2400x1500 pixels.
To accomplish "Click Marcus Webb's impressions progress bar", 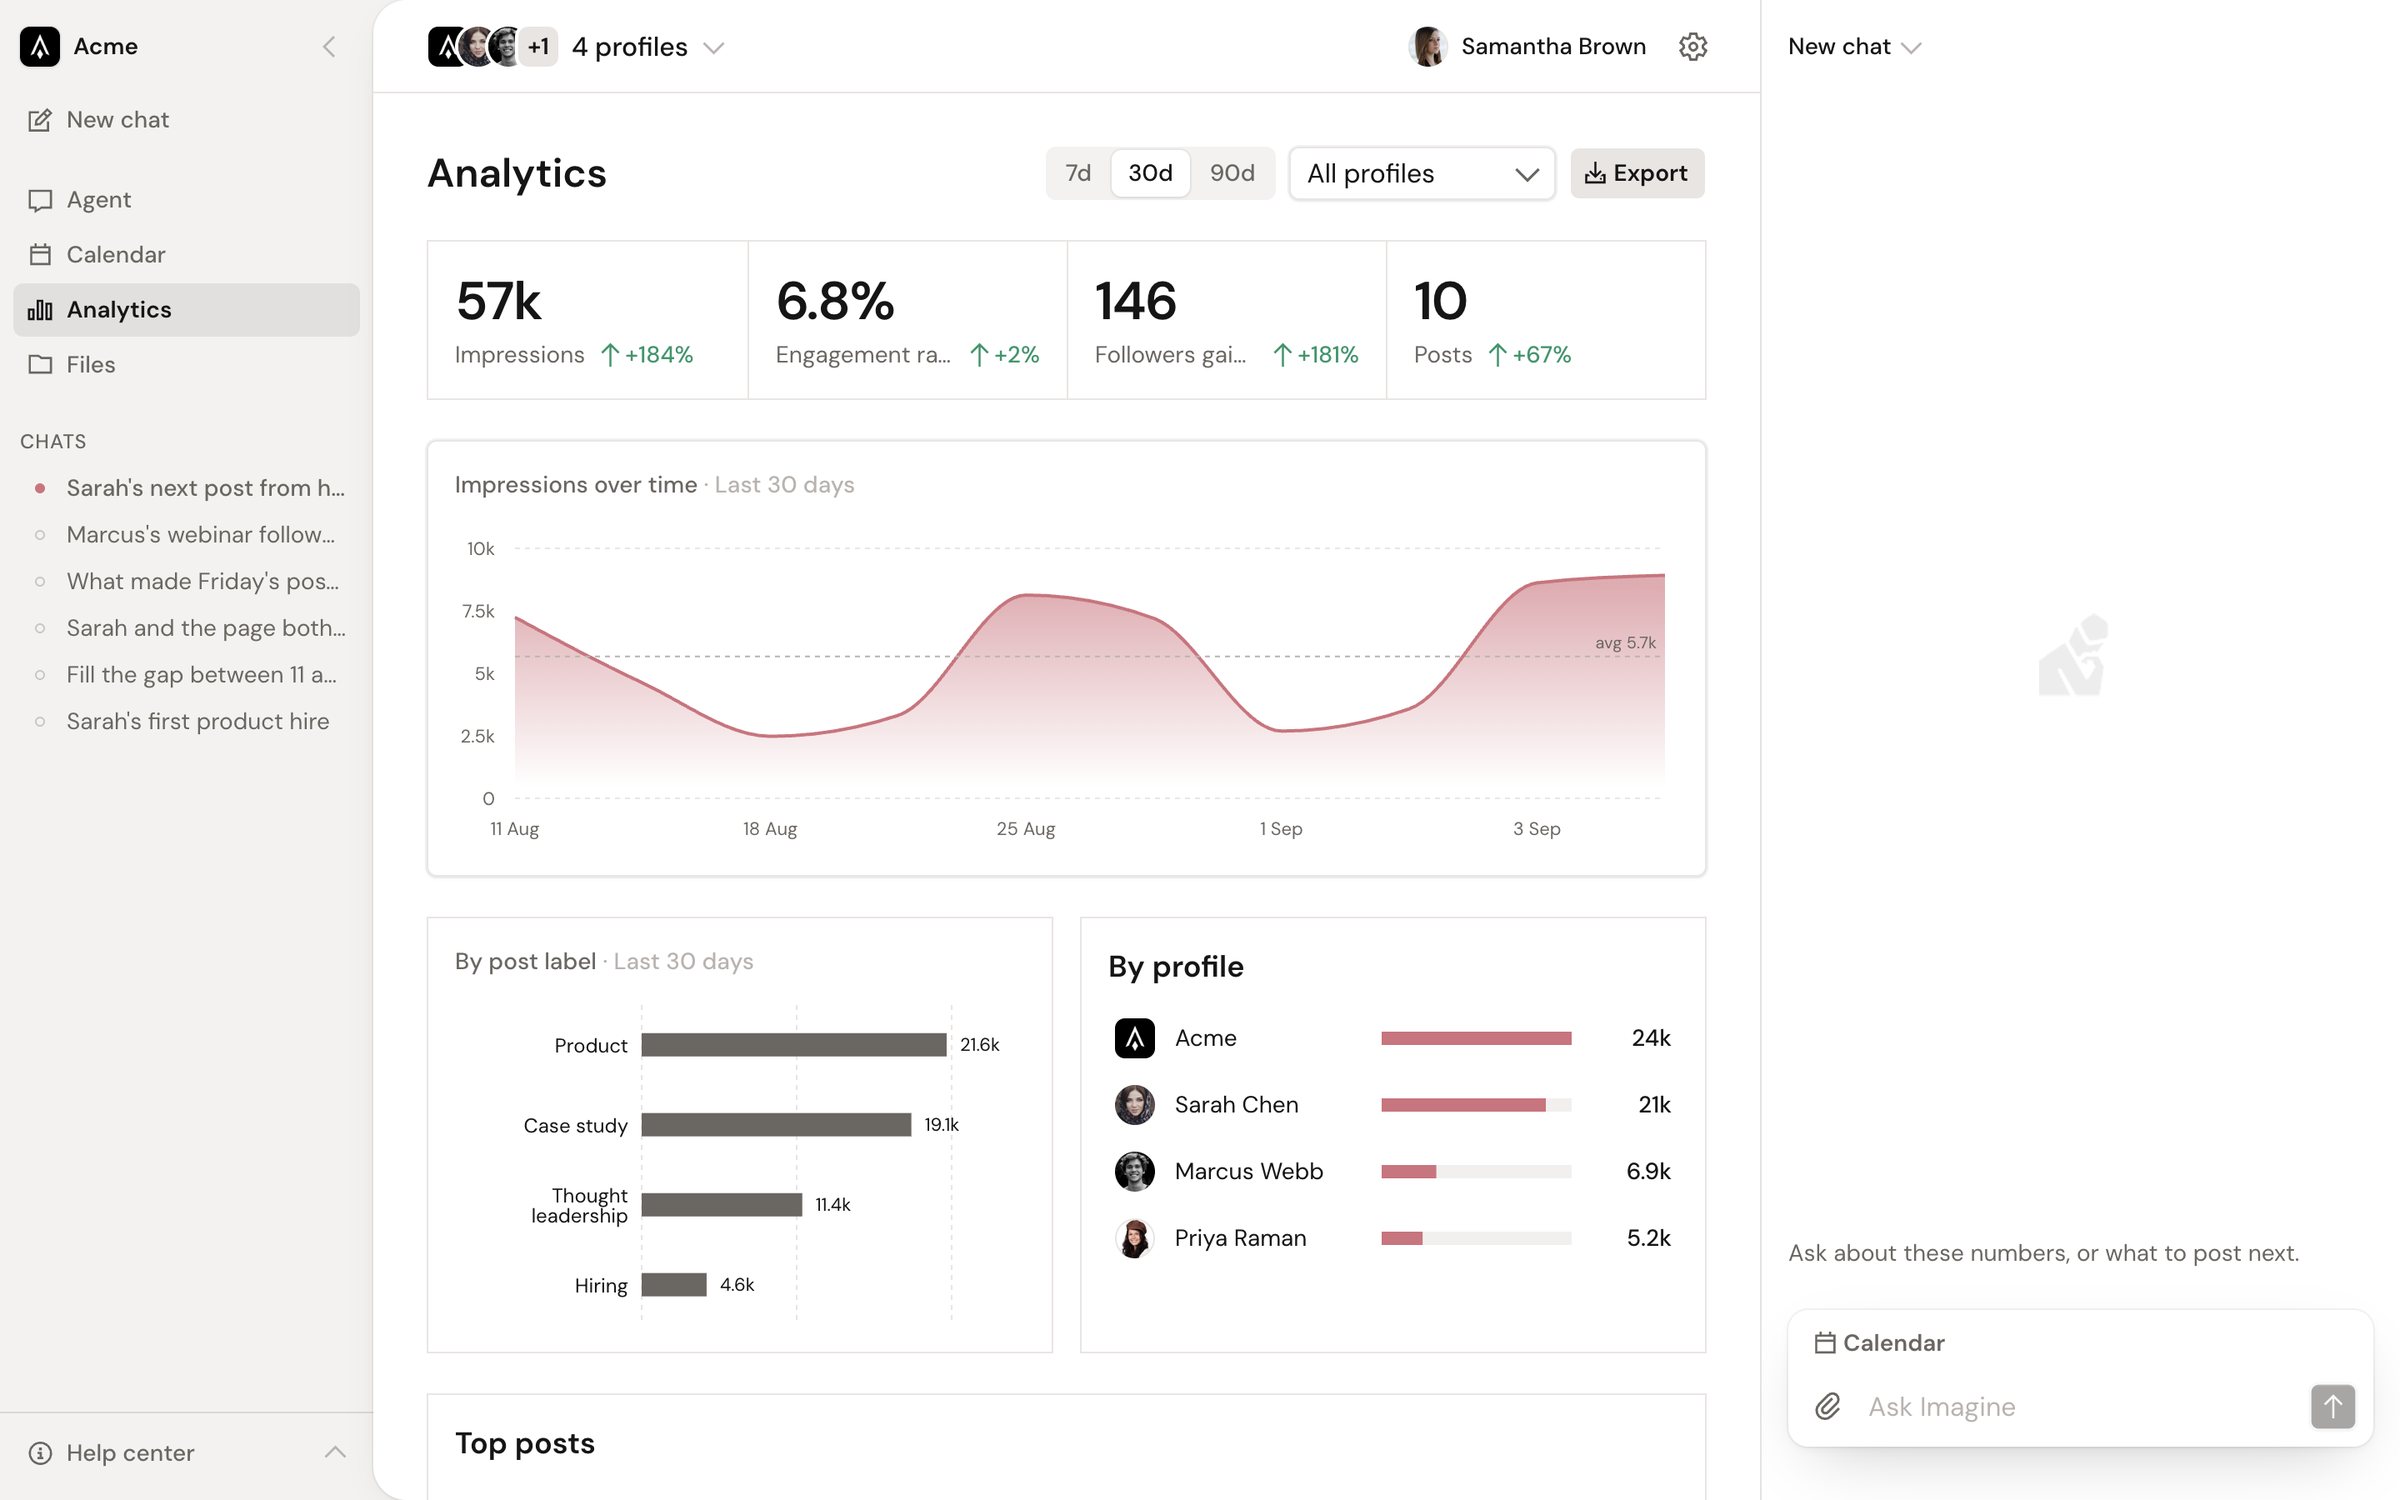I will 1475,1171.
